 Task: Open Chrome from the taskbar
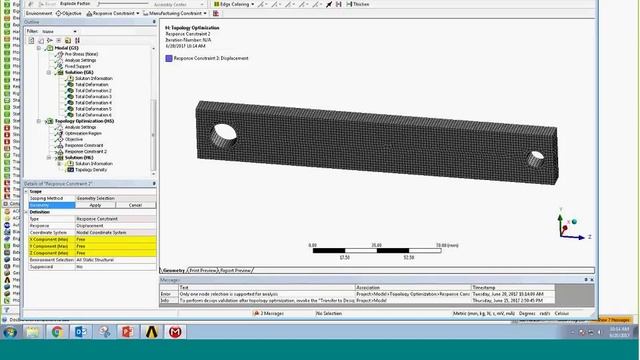pyautogui.click(x=57, y=332)
